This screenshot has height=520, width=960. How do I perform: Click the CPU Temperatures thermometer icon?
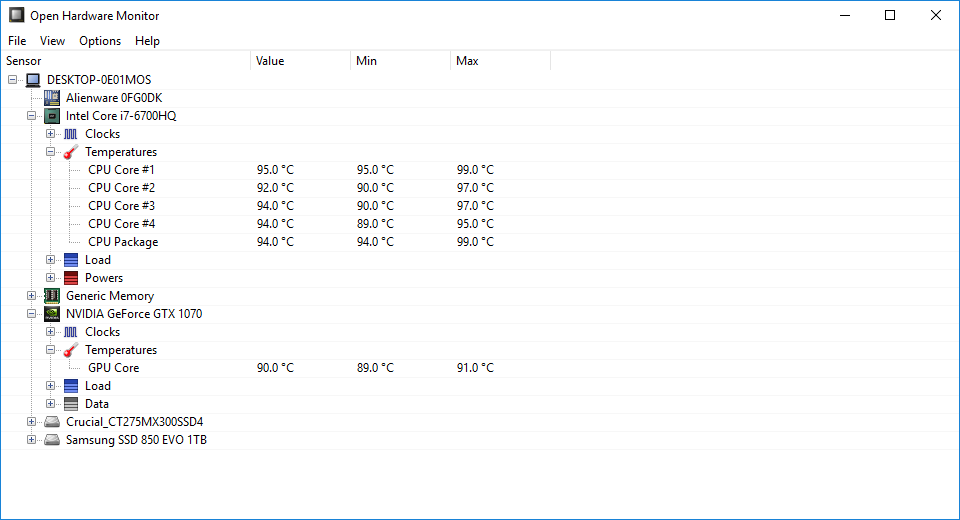[x=71, y=151]
